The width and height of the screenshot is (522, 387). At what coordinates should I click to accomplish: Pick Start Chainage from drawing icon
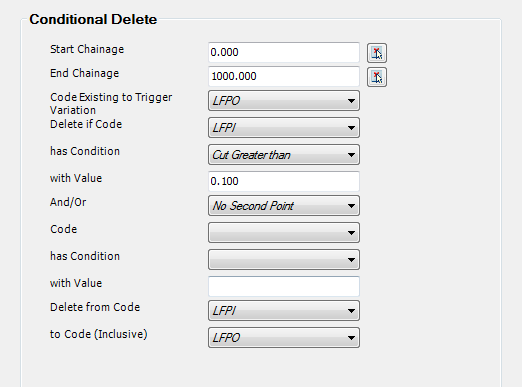click(x=377, y=53)
